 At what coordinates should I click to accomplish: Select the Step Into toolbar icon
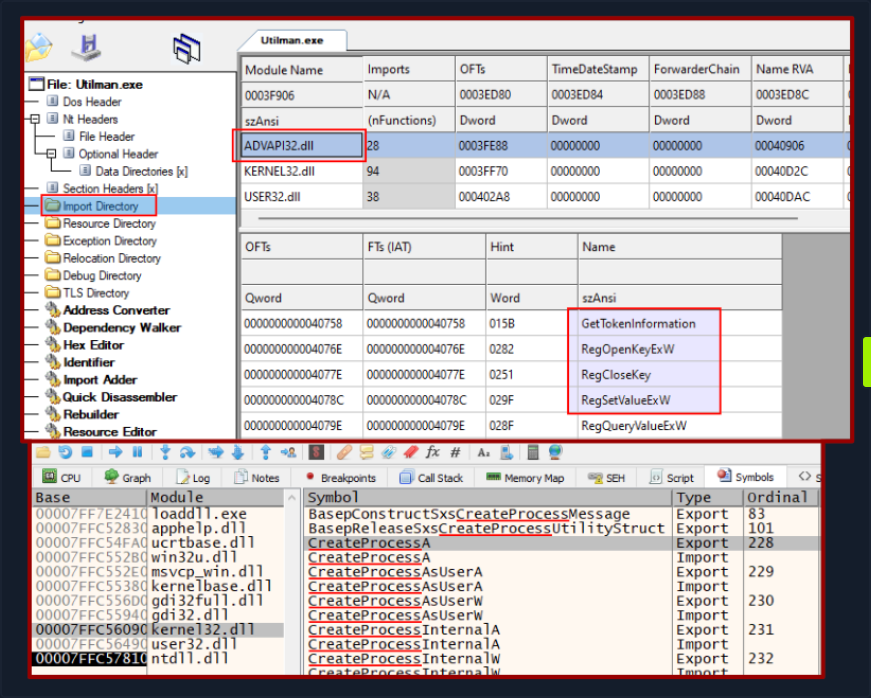(x=165, y=452)
